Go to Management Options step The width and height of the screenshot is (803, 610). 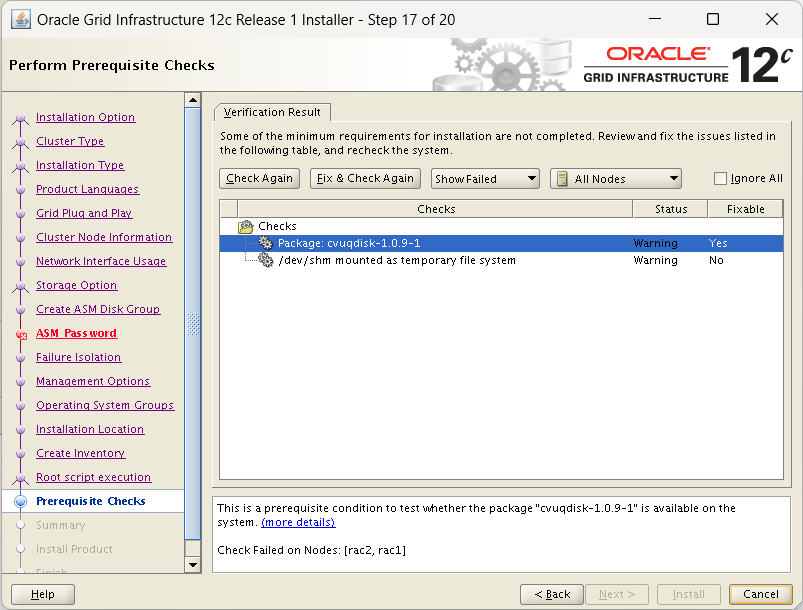click(x=93, y=381)
